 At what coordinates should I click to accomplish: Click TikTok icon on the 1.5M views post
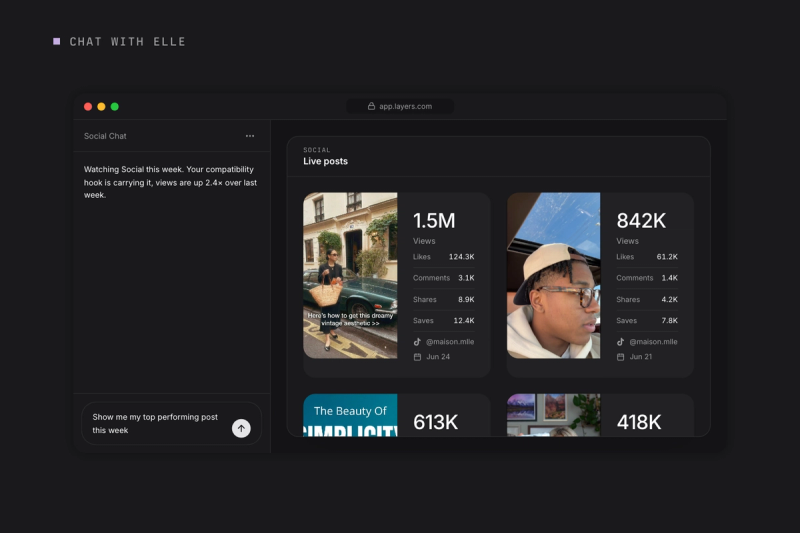(417, 342)
